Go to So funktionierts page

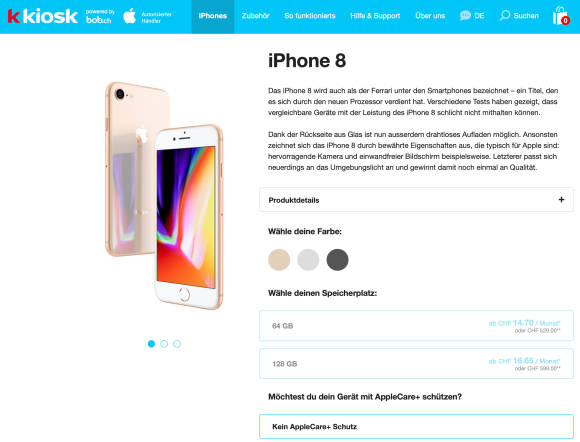pyautogui.click(x=310, y=16)
